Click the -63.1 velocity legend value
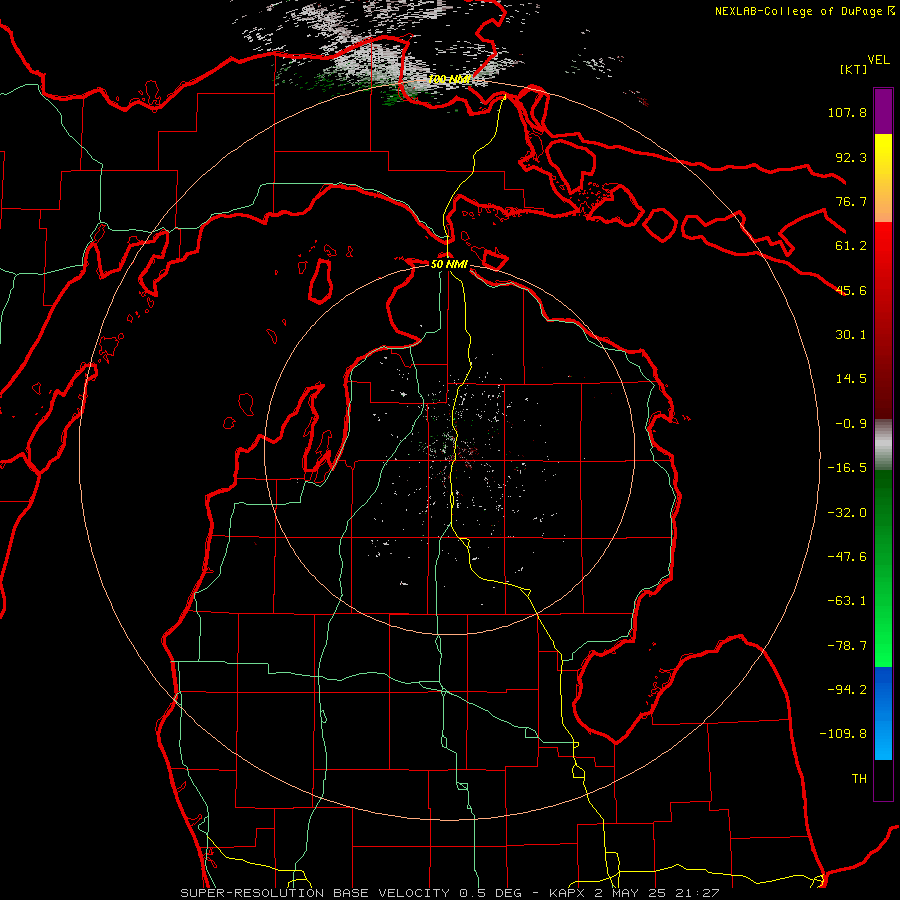The height and width of the screenshot is (900, 900). point(847,601)
